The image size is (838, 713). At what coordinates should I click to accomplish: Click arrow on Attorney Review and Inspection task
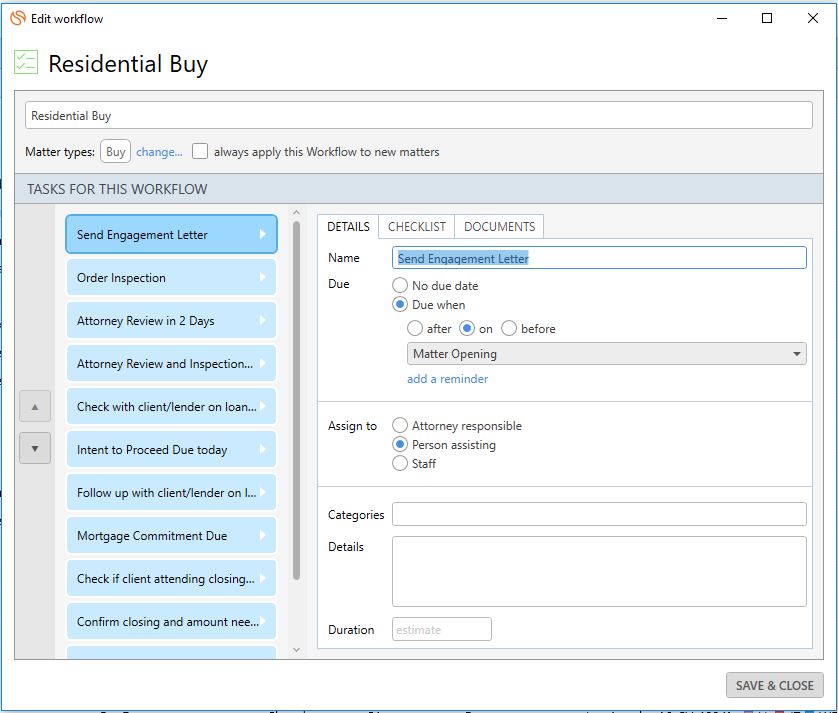pyautogui.click(x=262, y=363)
